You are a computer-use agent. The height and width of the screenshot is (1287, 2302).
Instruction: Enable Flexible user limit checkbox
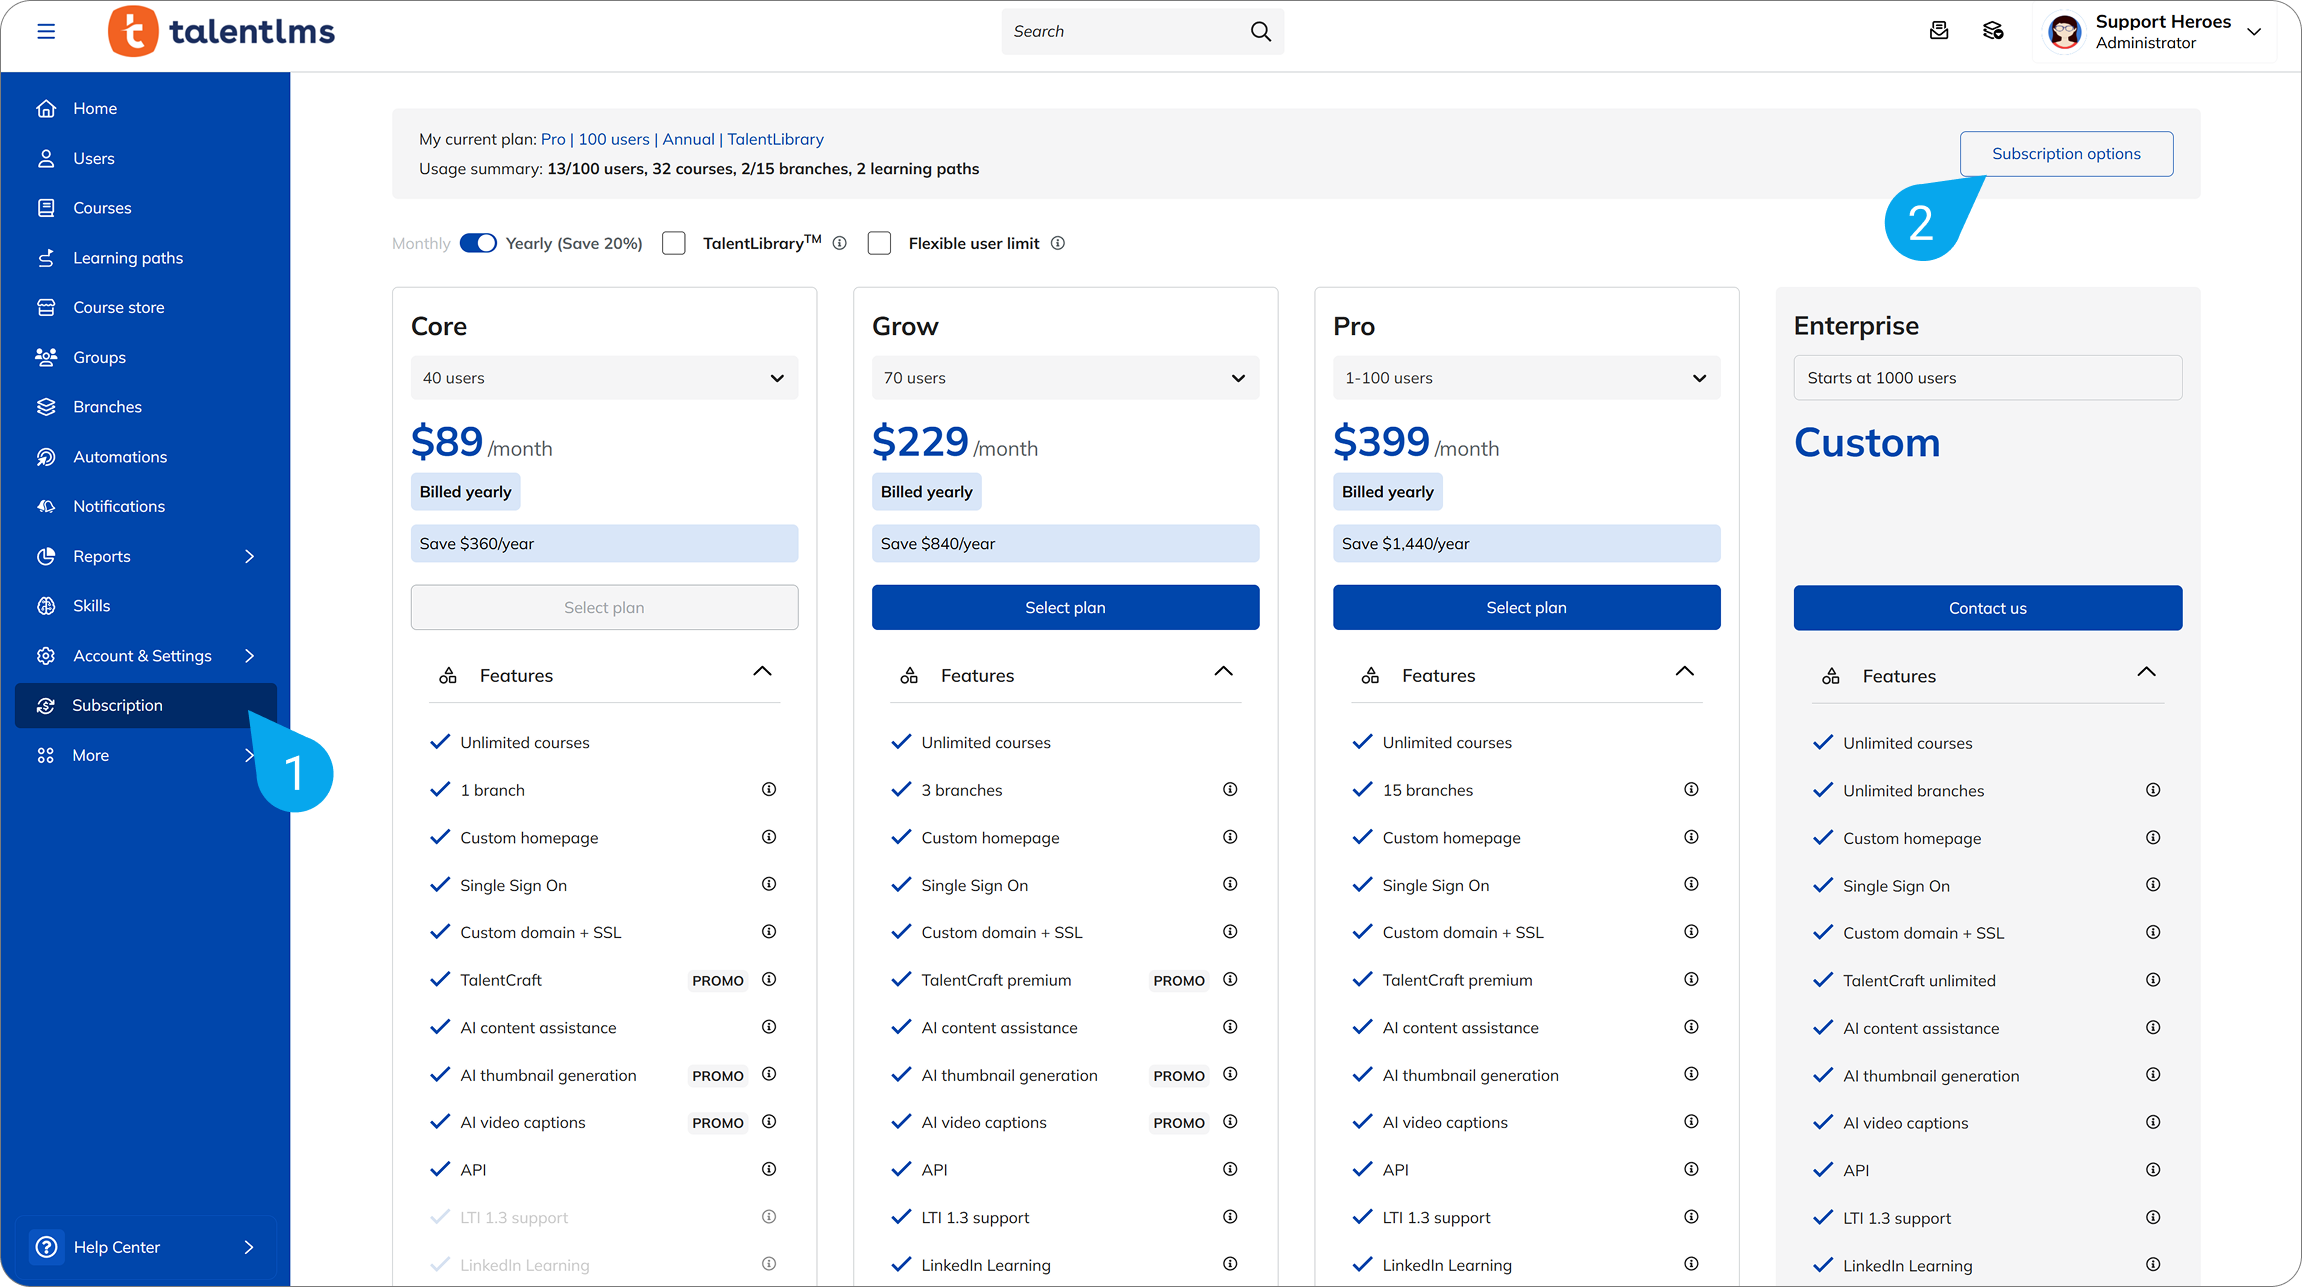(x=879, y=243)
